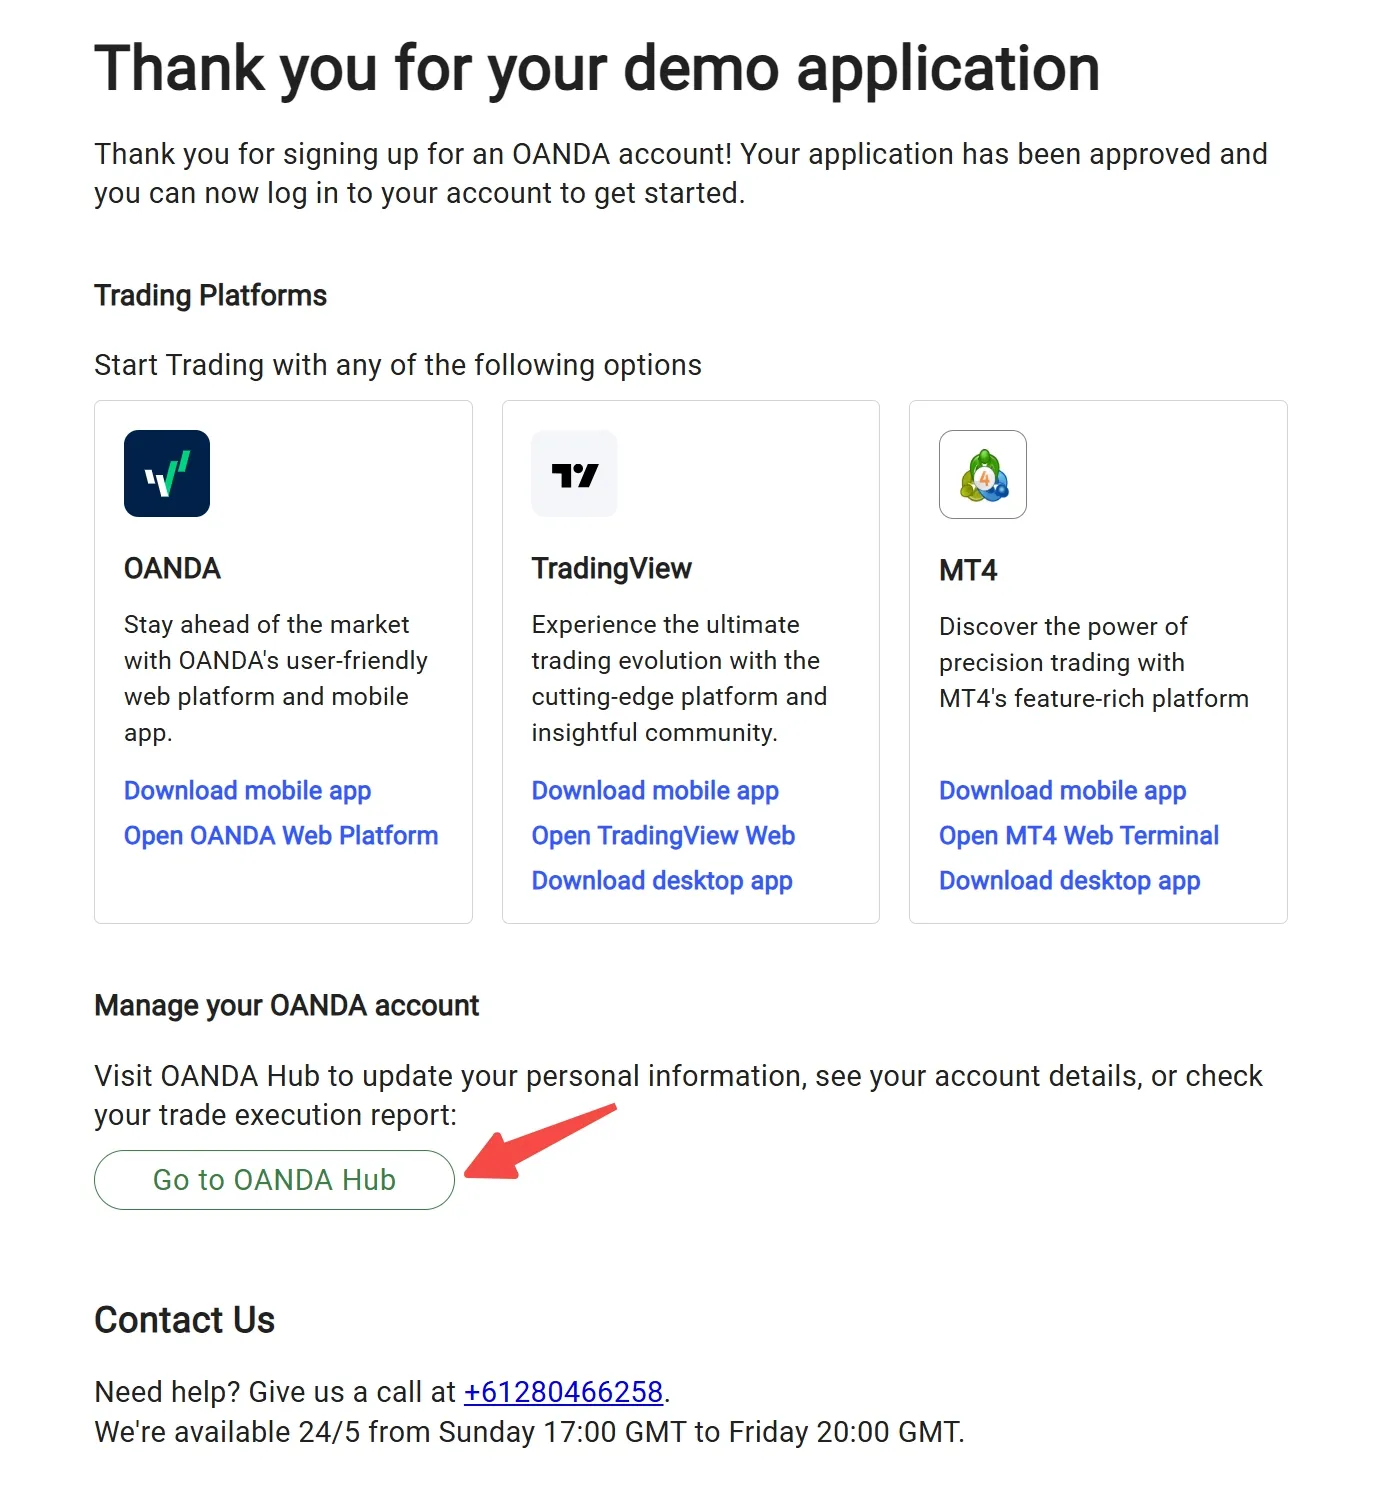The height and width of the screenshot is (1510, 1386).
Task: Open Download mobile app link under OANDA
Action: point(247,790)
